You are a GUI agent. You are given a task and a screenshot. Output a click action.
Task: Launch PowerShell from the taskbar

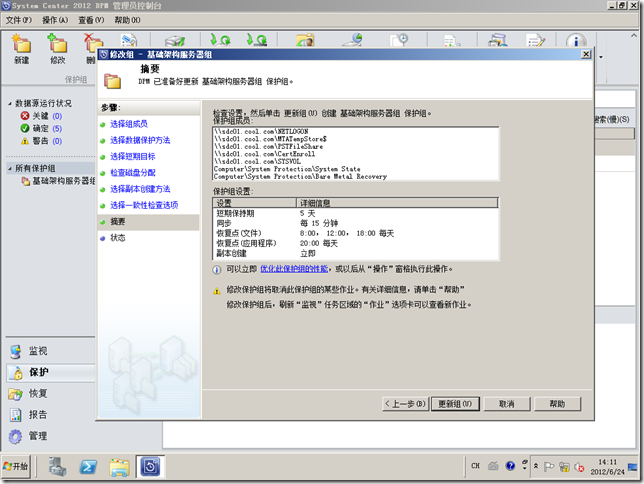tap(88, 467)
